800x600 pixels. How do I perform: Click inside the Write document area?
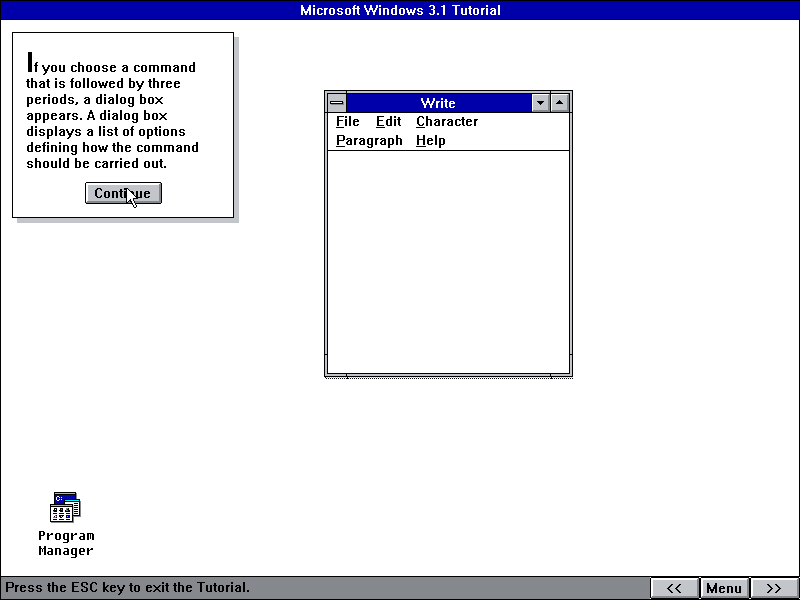click(448, 262)
